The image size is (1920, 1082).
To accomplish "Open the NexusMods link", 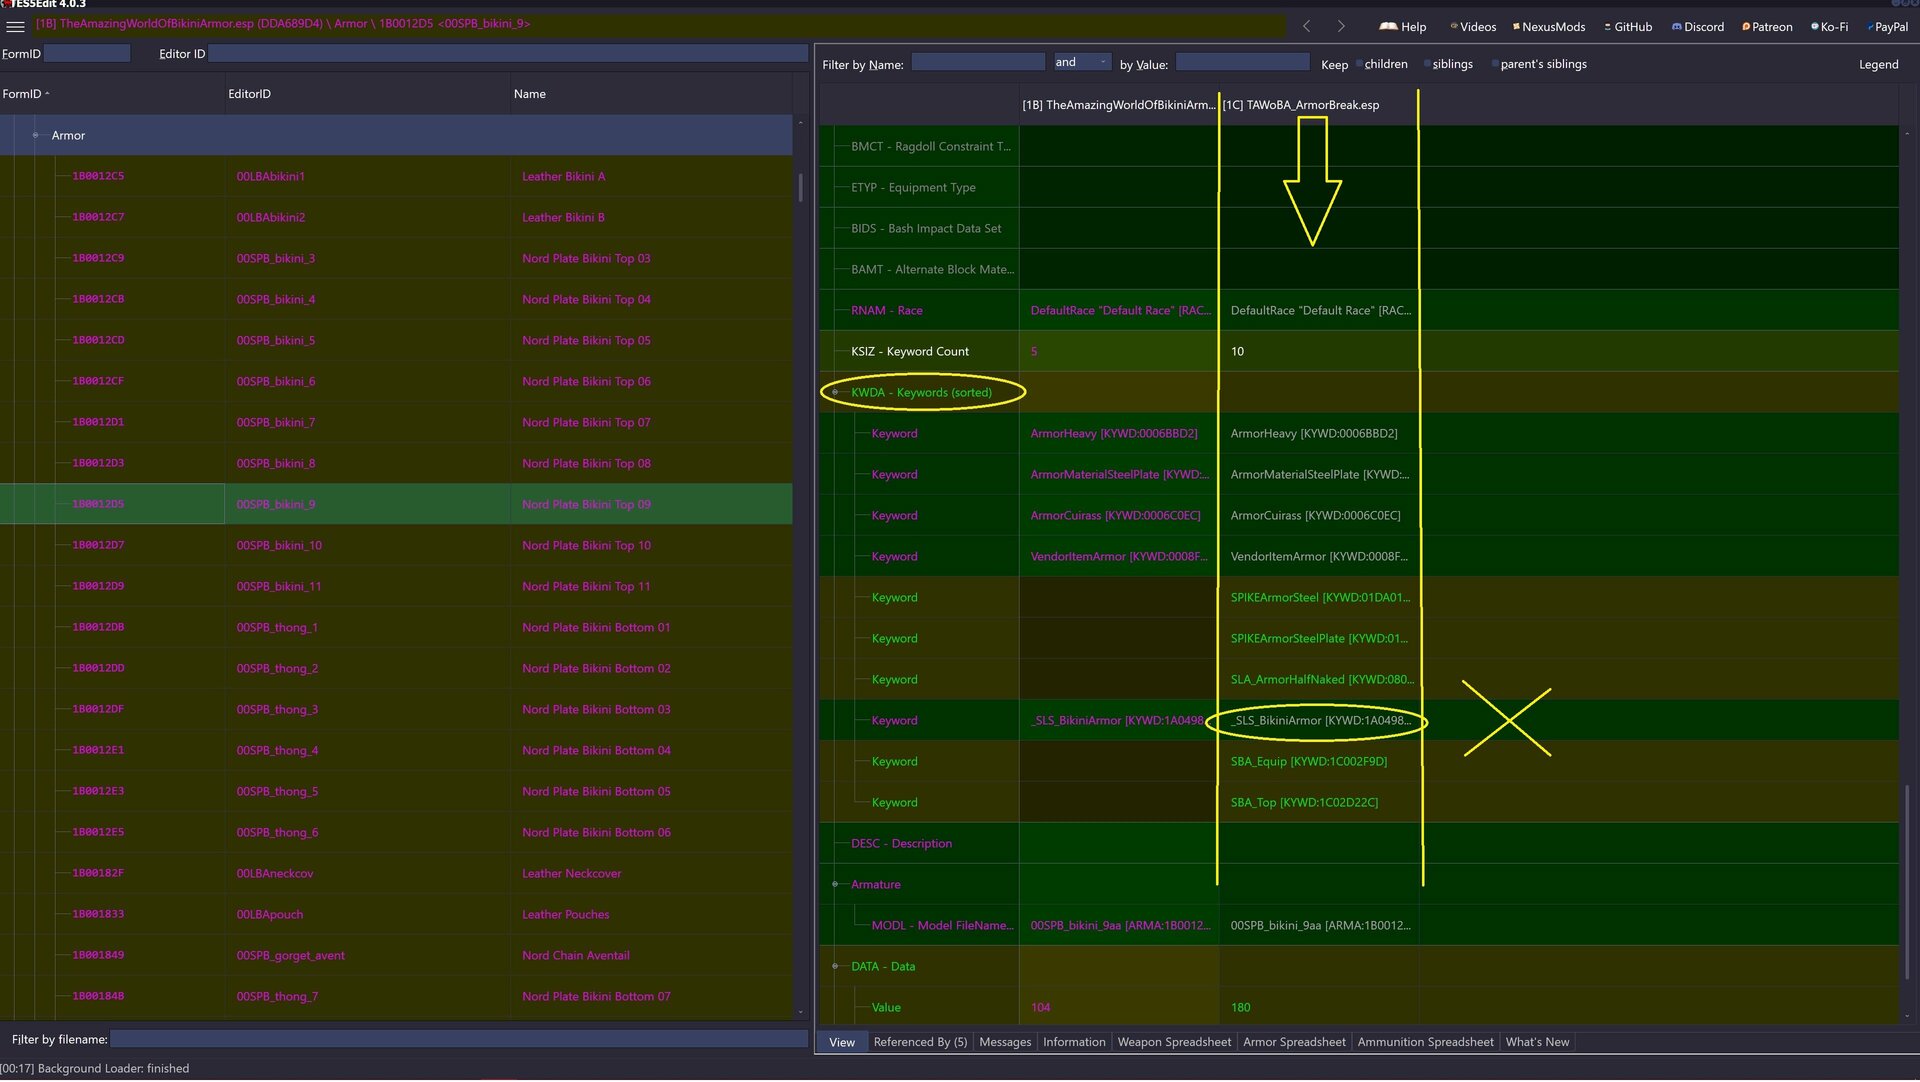I will tap(1549, 27).
